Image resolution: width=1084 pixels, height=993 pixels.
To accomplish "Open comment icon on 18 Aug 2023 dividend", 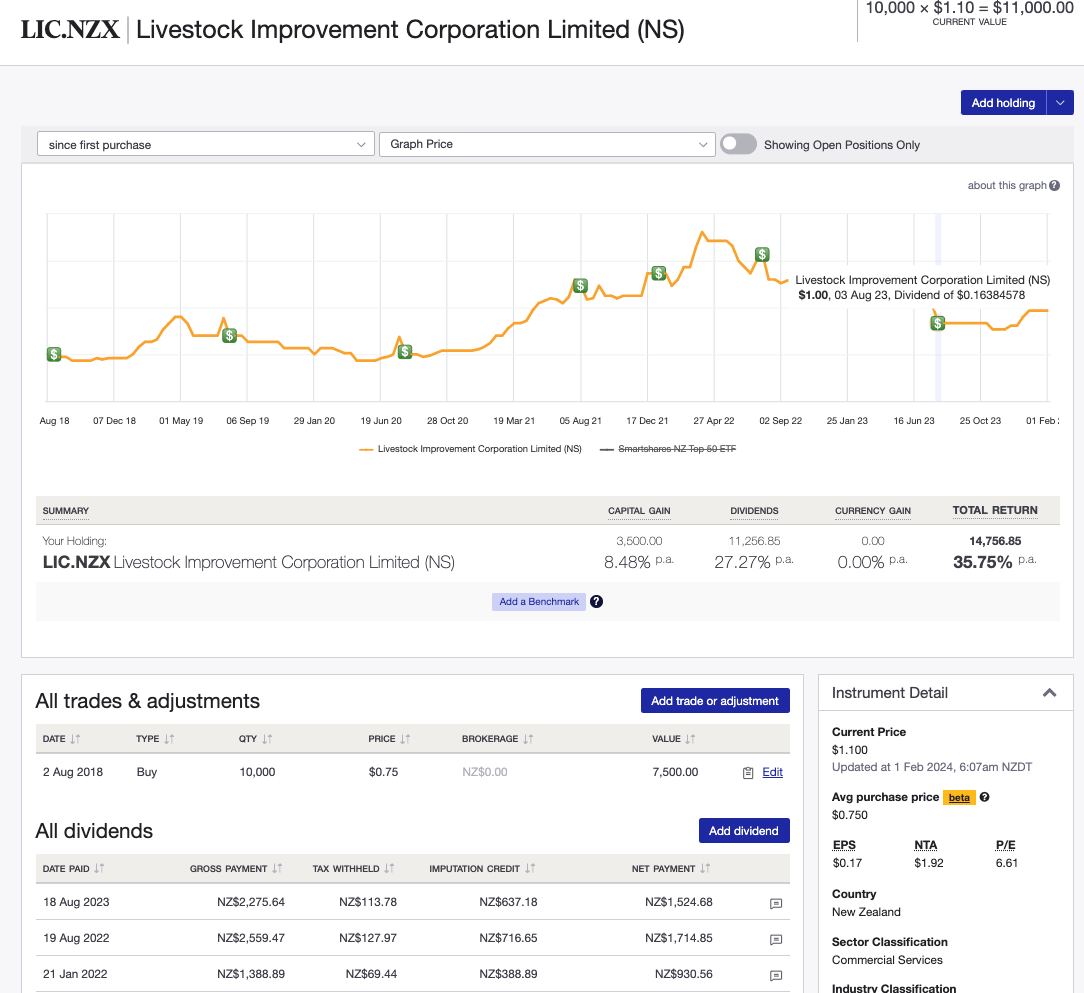I will click(775, 904).
